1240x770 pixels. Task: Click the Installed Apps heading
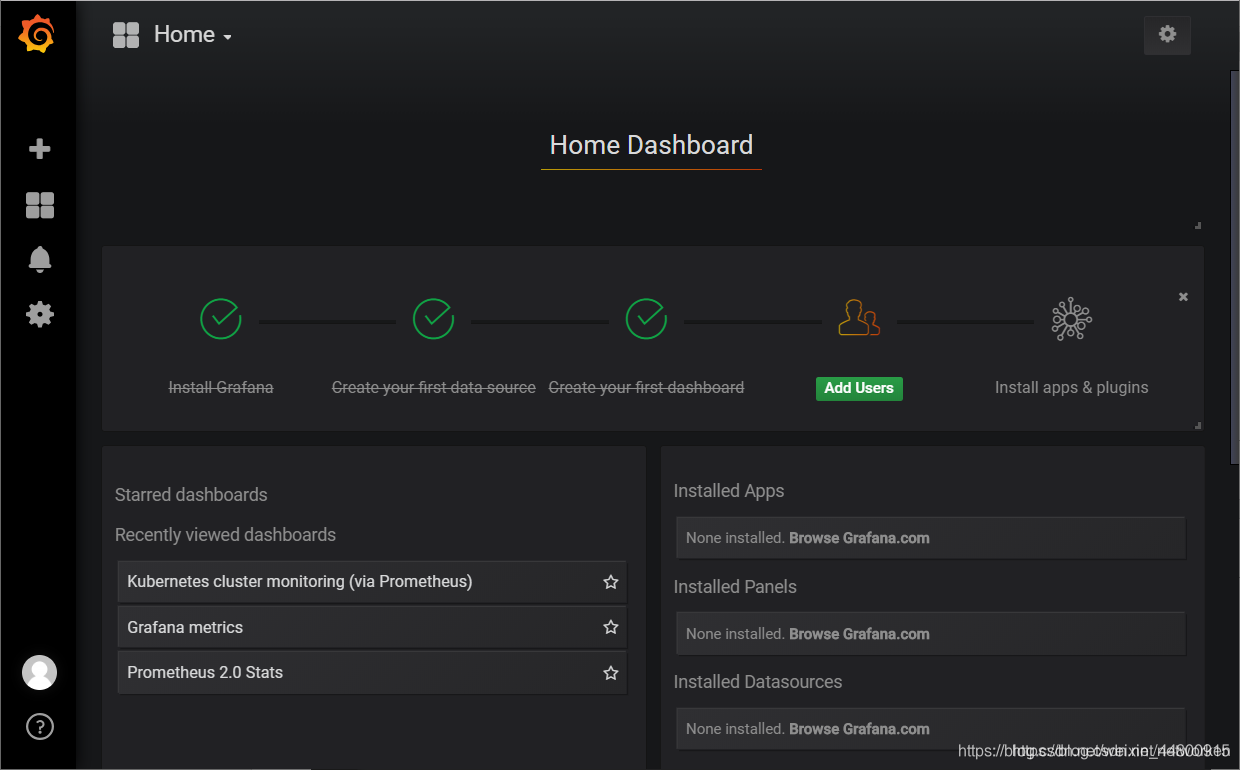click(x=729, y=491)
